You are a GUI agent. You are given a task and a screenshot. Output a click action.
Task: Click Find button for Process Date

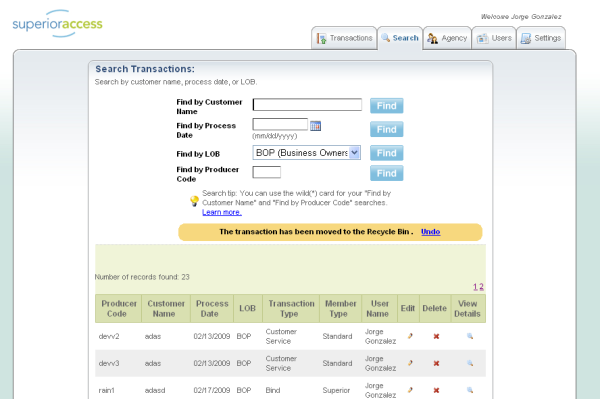(x=386, y=129)
